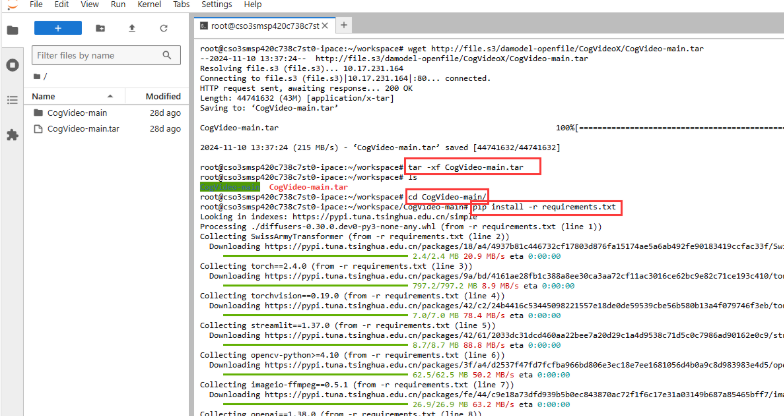Click the 'Collecting torch==2.4.0' line
The width and height of the screenshot is (784, 416).
tap(336, 266)
